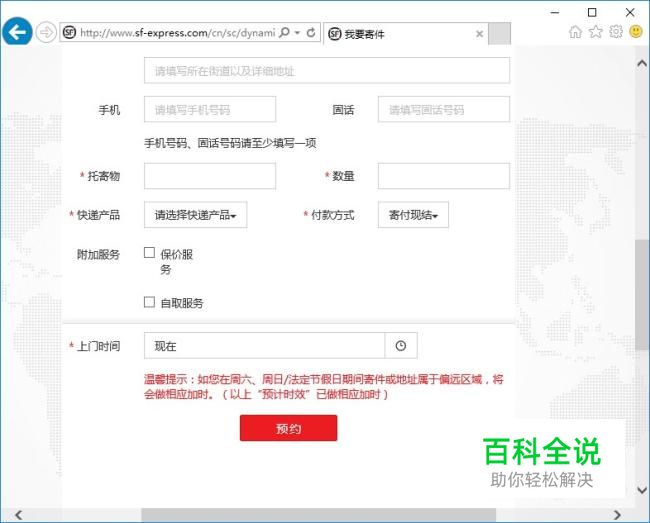
Task: Check the 保价服务 checkbox
Action: tap(149, 253)
